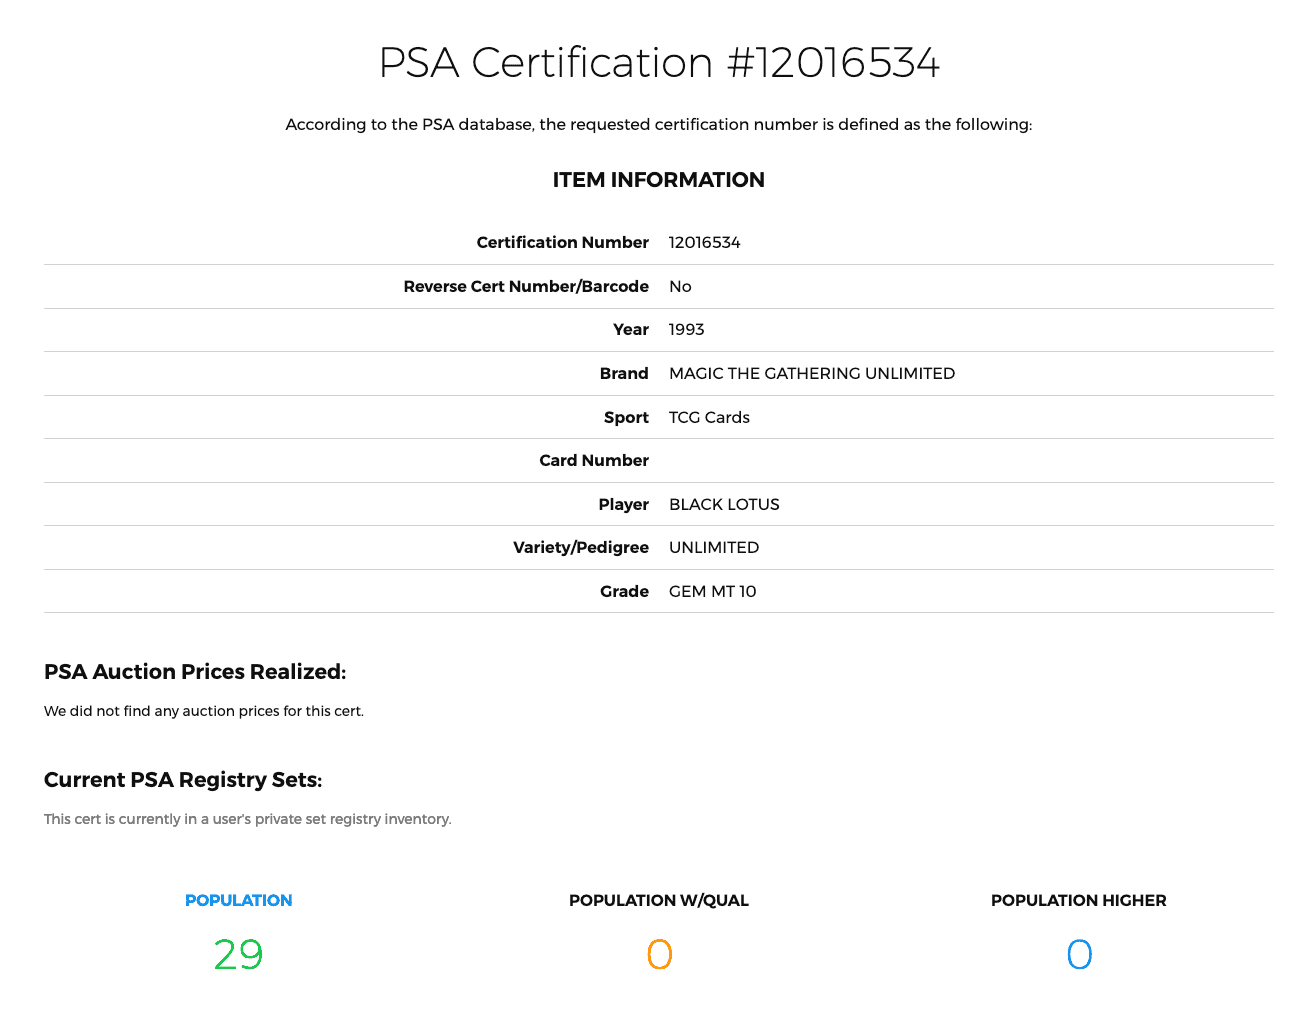
Task: Click the Card Number label
Action: point(594,461)
